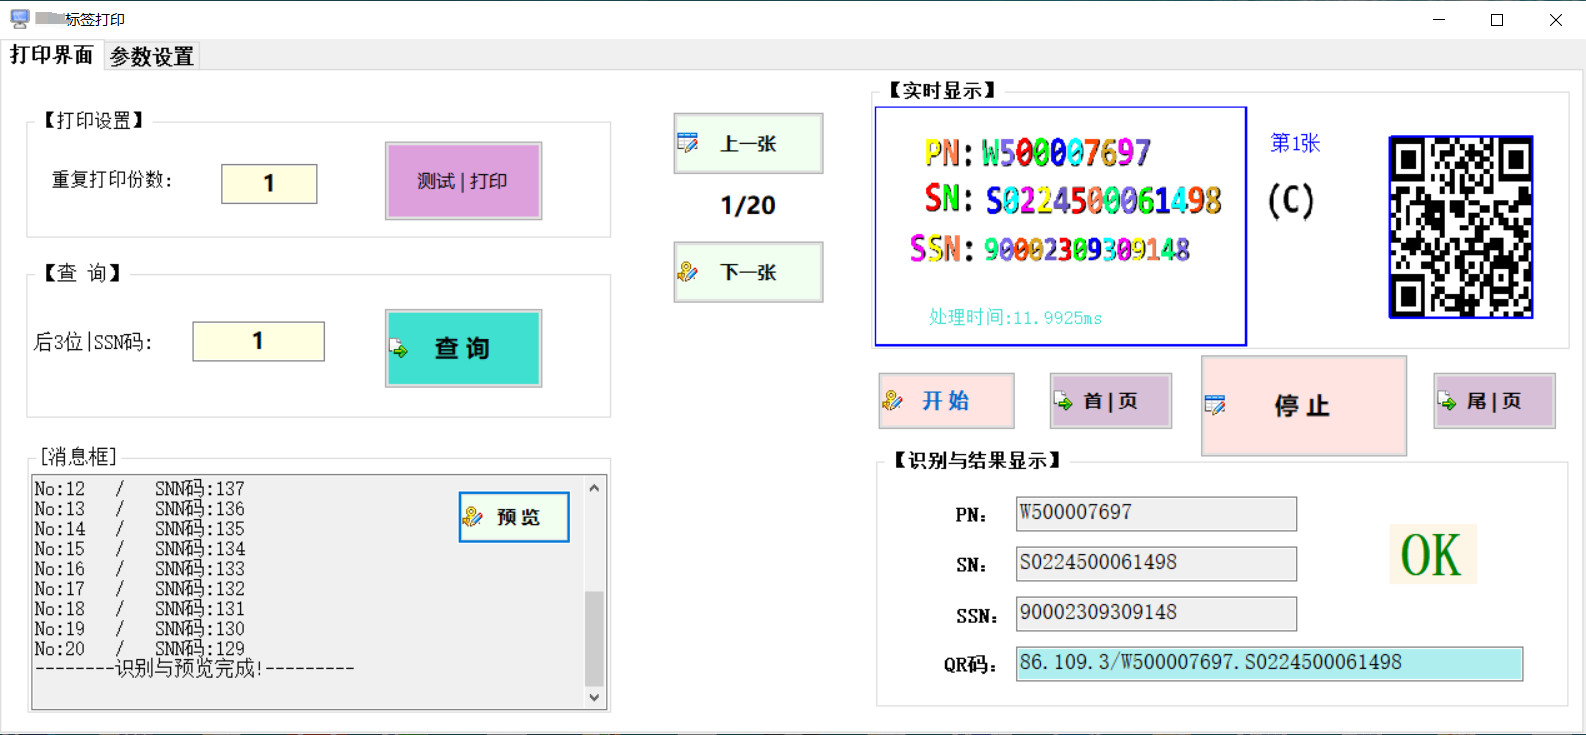This screenshot has width=1586, height=735.
Task: Open the 参数设置 tab
Action: pos(152,57)
